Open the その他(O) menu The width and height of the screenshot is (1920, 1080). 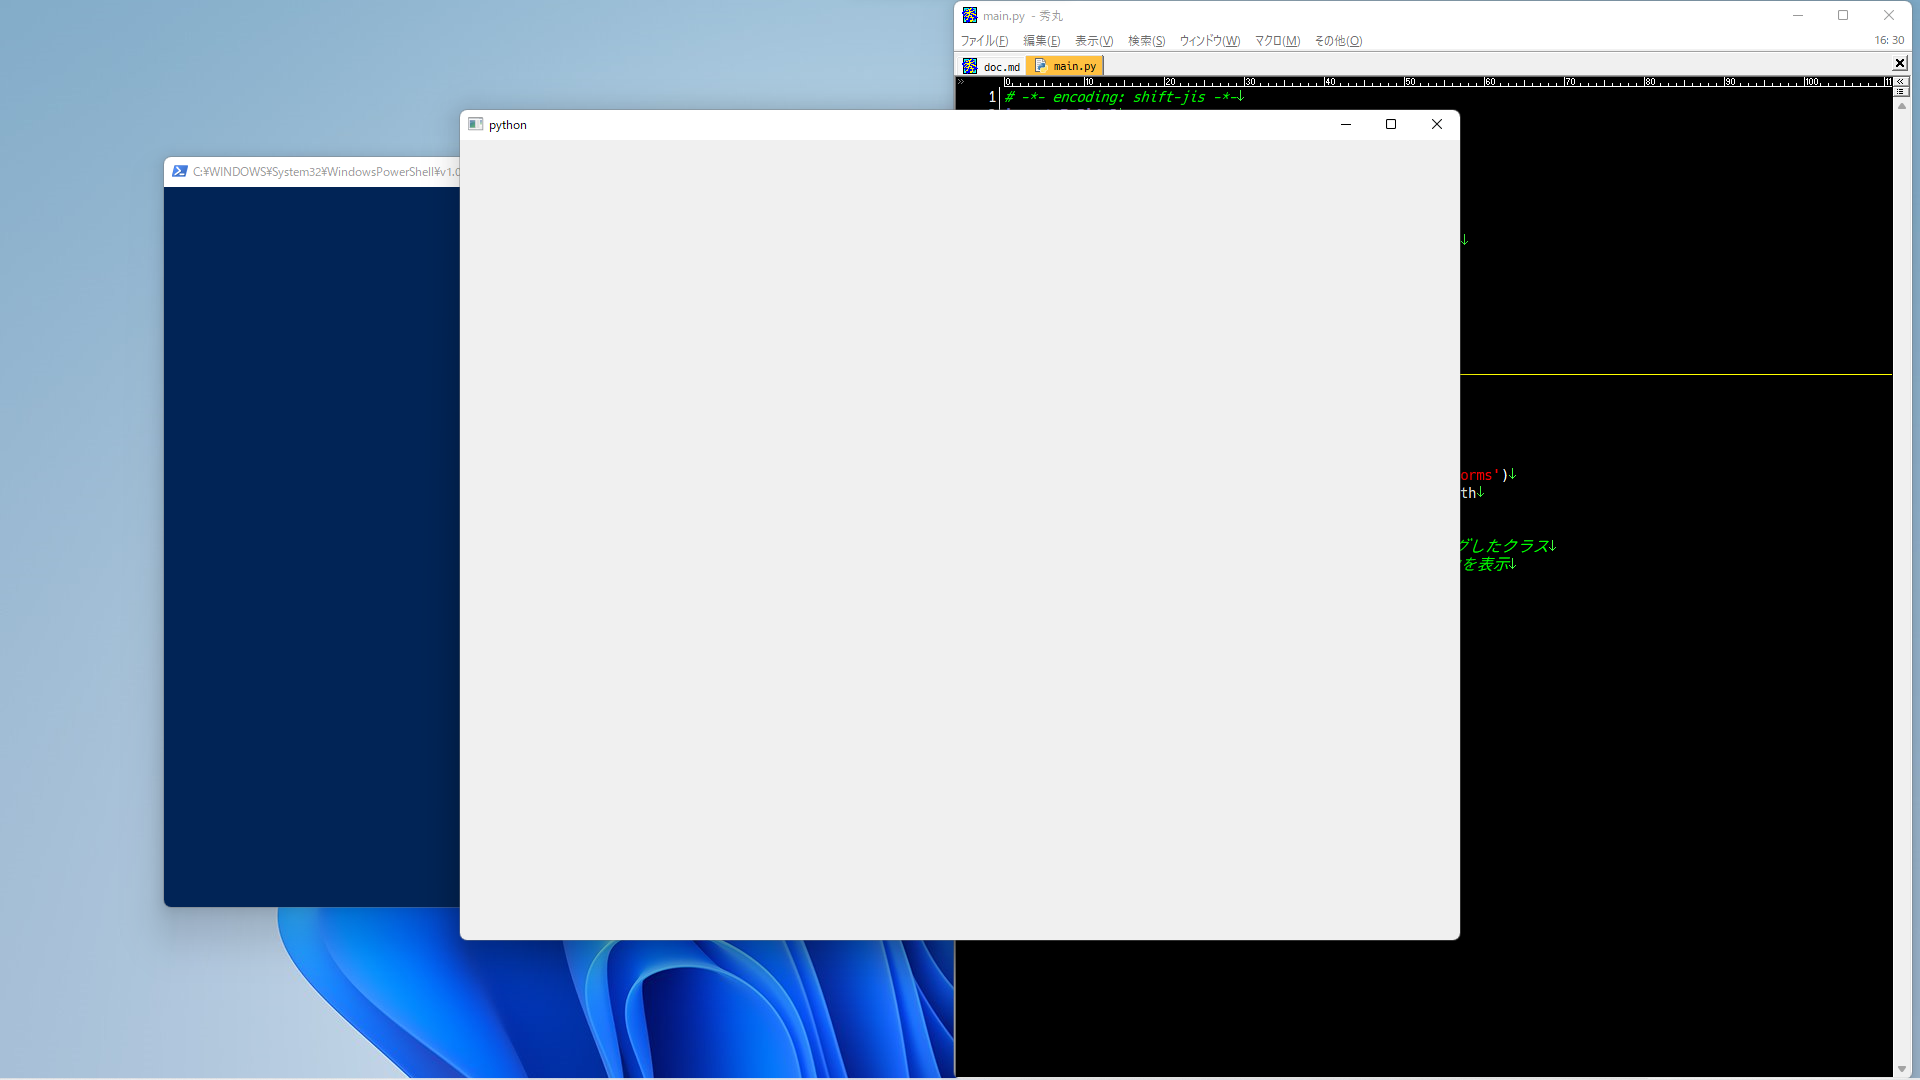(1338, 41)
